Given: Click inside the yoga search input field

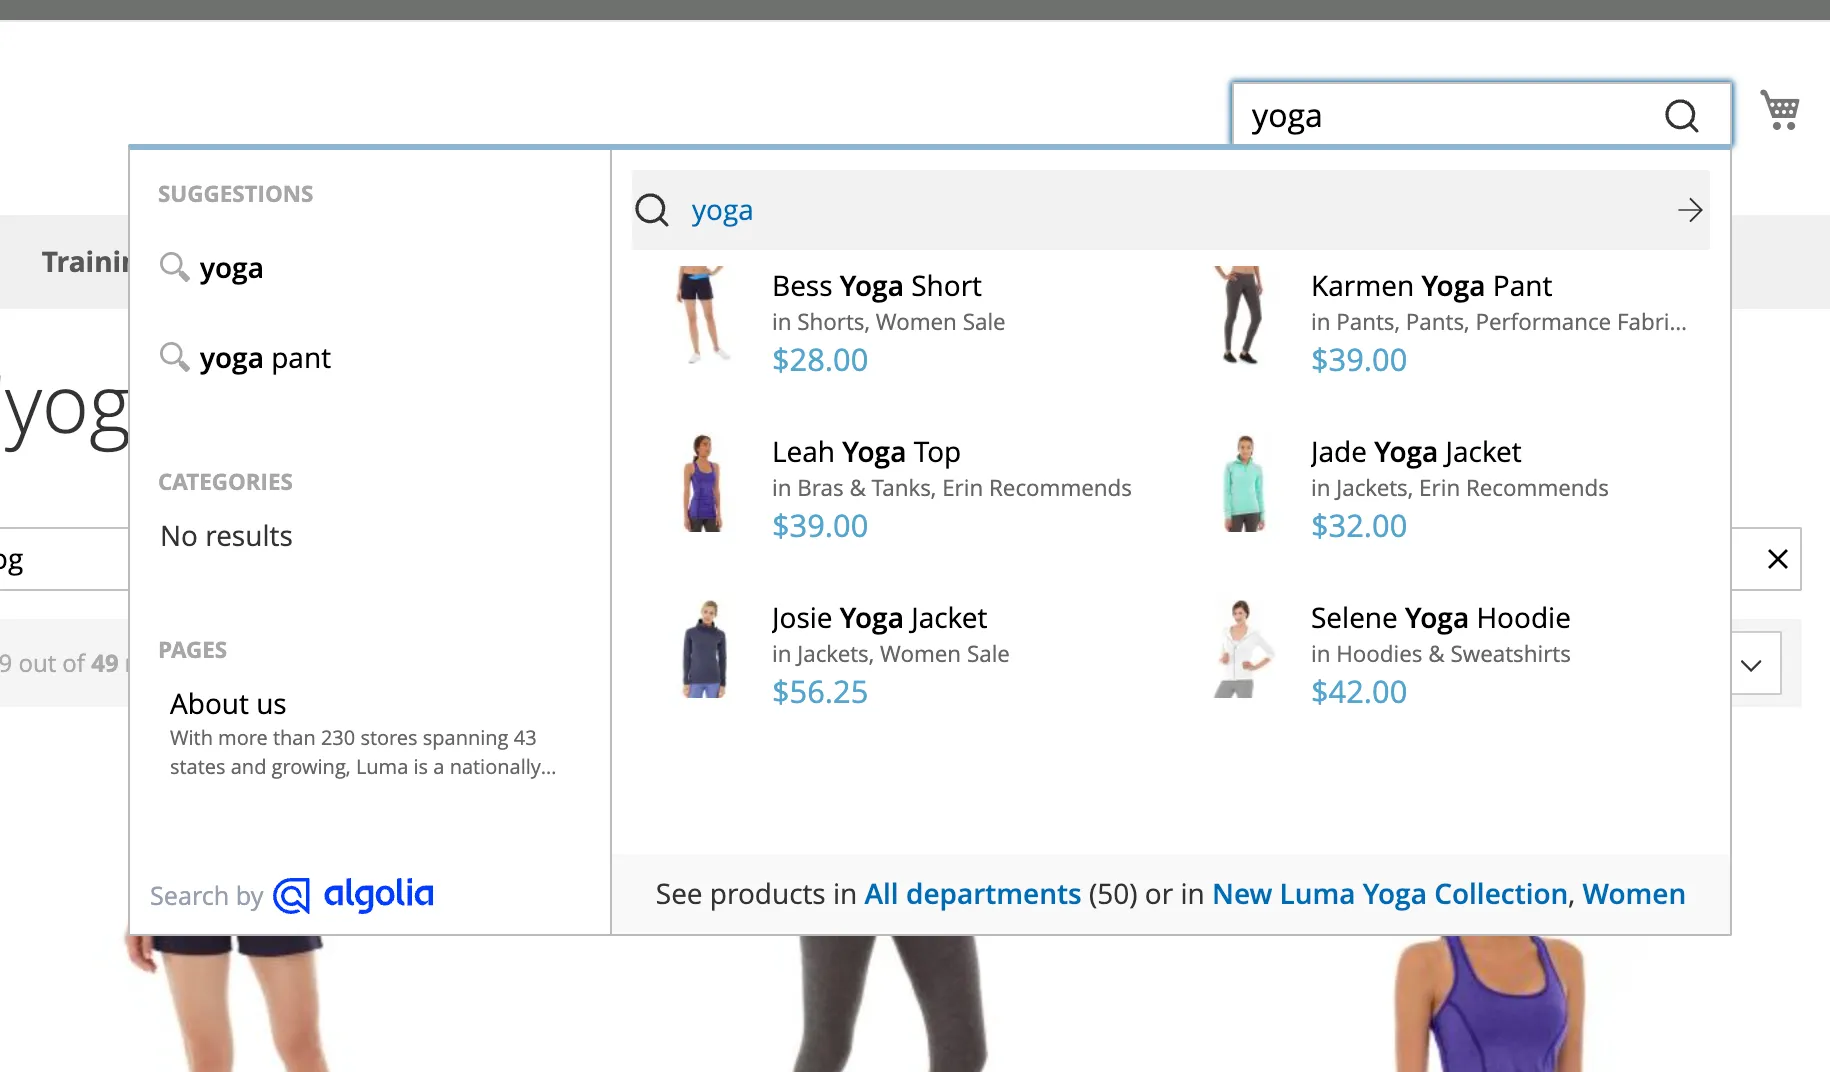Looking at the screenshot, I should tap(1420, 115).
